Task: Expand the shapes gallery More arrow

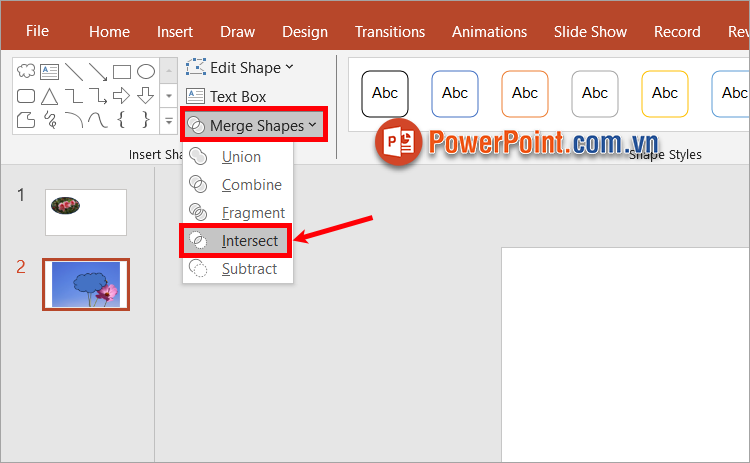Action: (169, 121)
